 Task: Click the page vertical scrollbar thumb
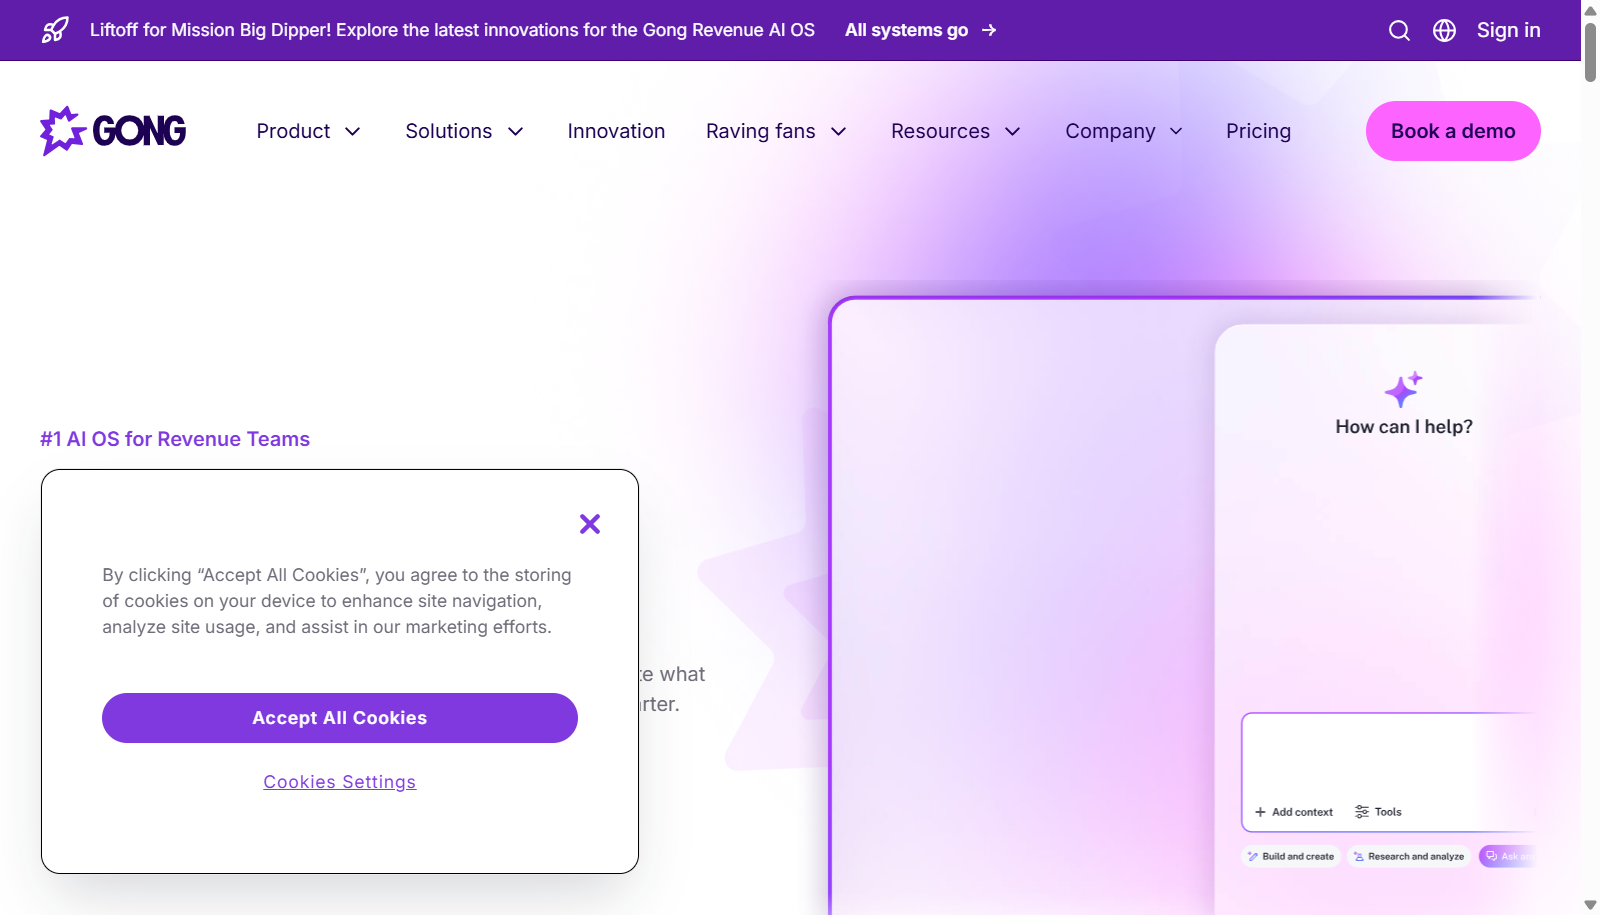[x=1590, y=50]
